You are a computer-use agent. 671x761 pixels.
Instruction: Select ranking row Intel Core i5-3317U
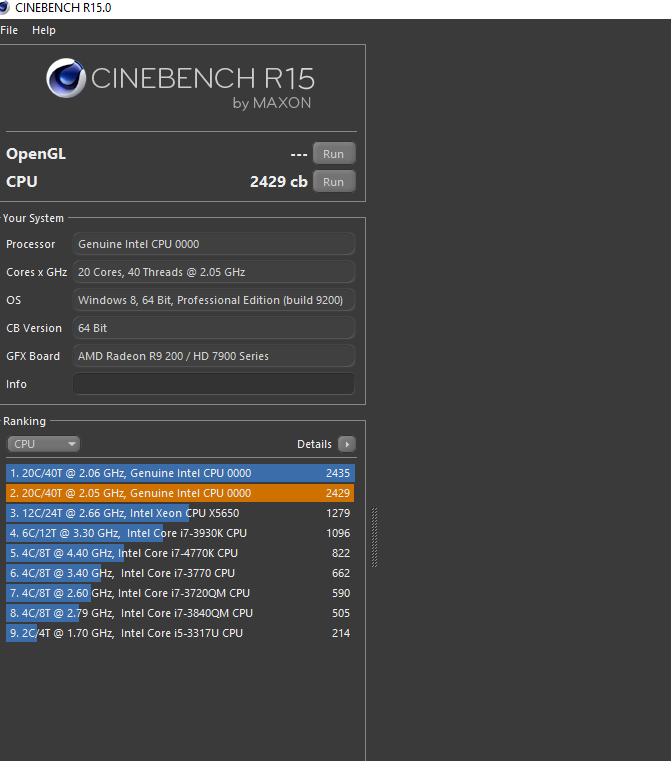coord(180,633)
